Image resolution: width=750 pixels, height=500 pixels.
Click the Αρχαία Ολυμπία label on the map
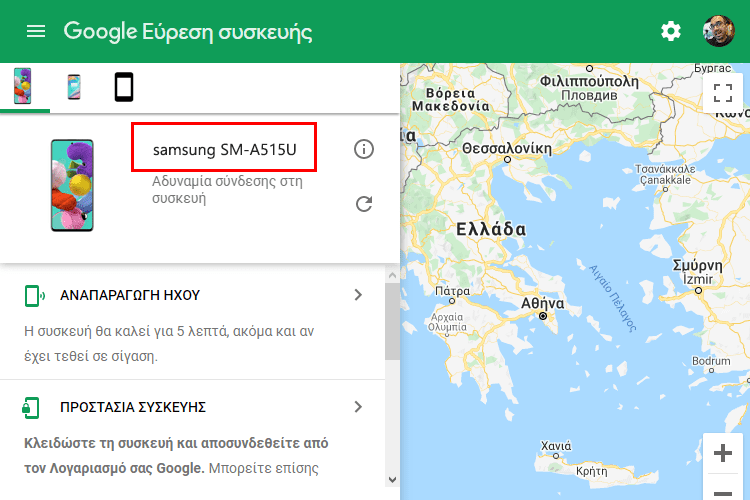pyautogui.click(x=447, y=322)
